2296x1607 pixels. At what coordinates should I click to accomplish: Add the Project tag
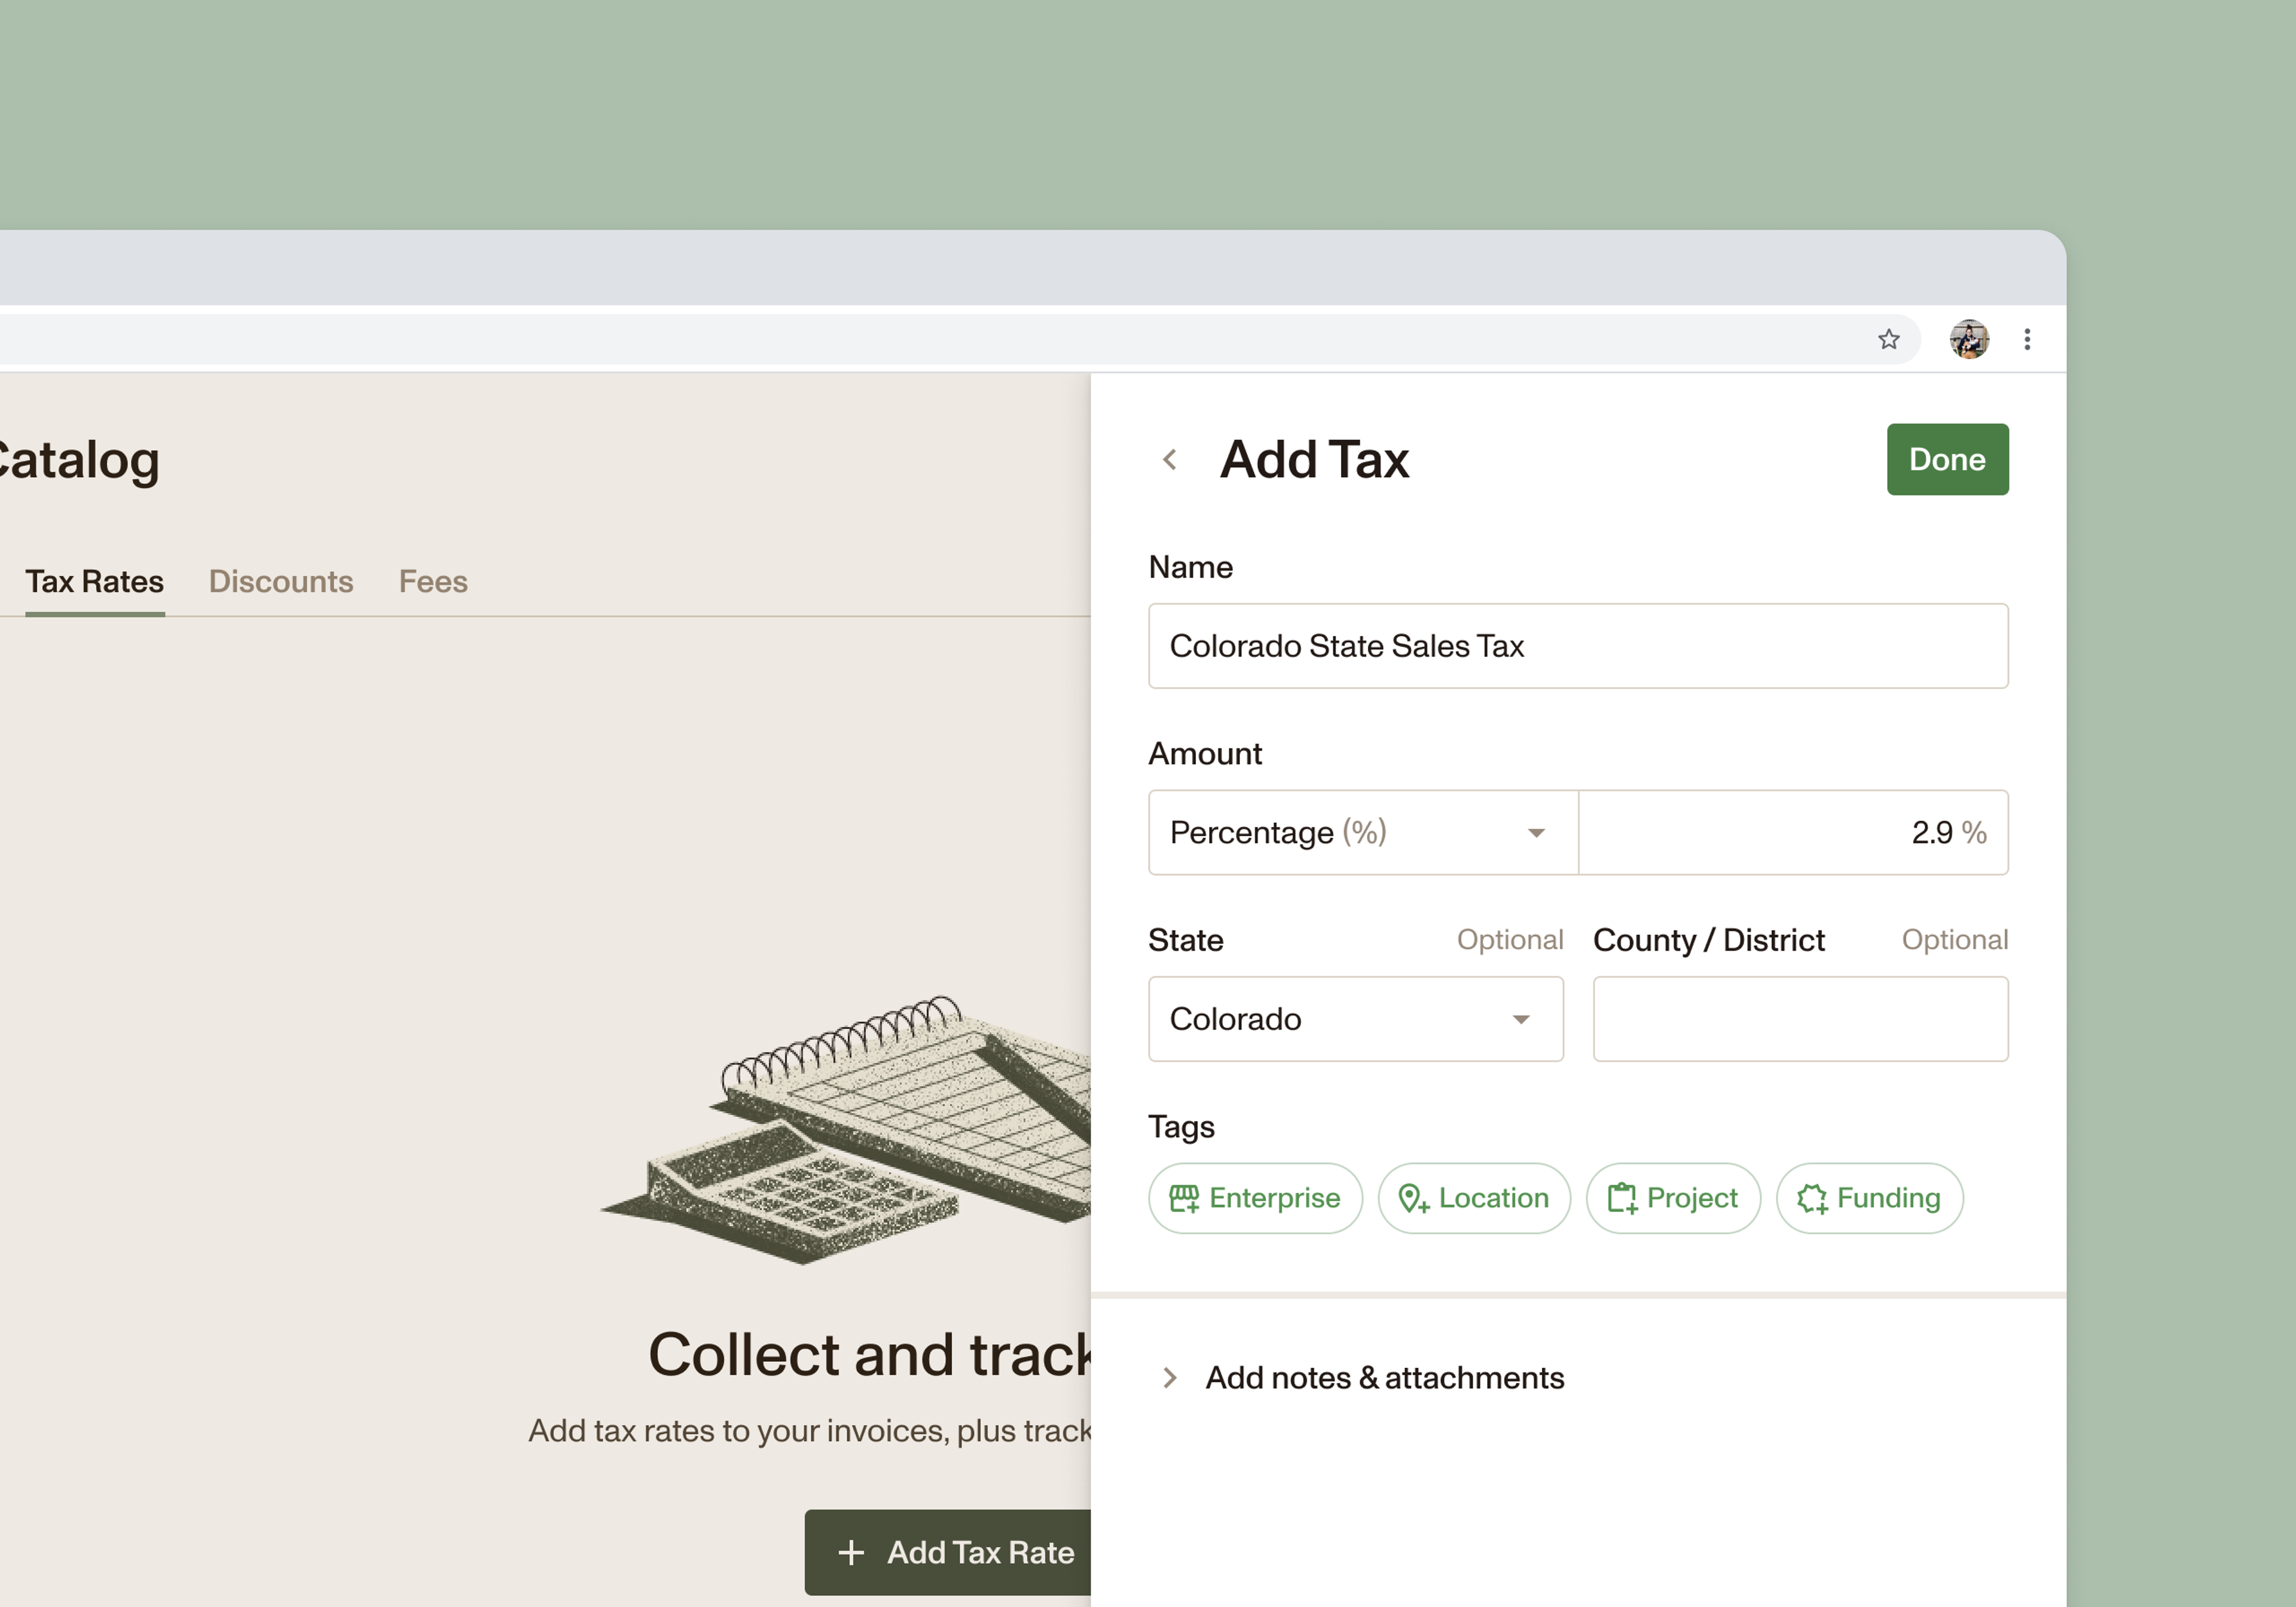coord(1672,1198)
